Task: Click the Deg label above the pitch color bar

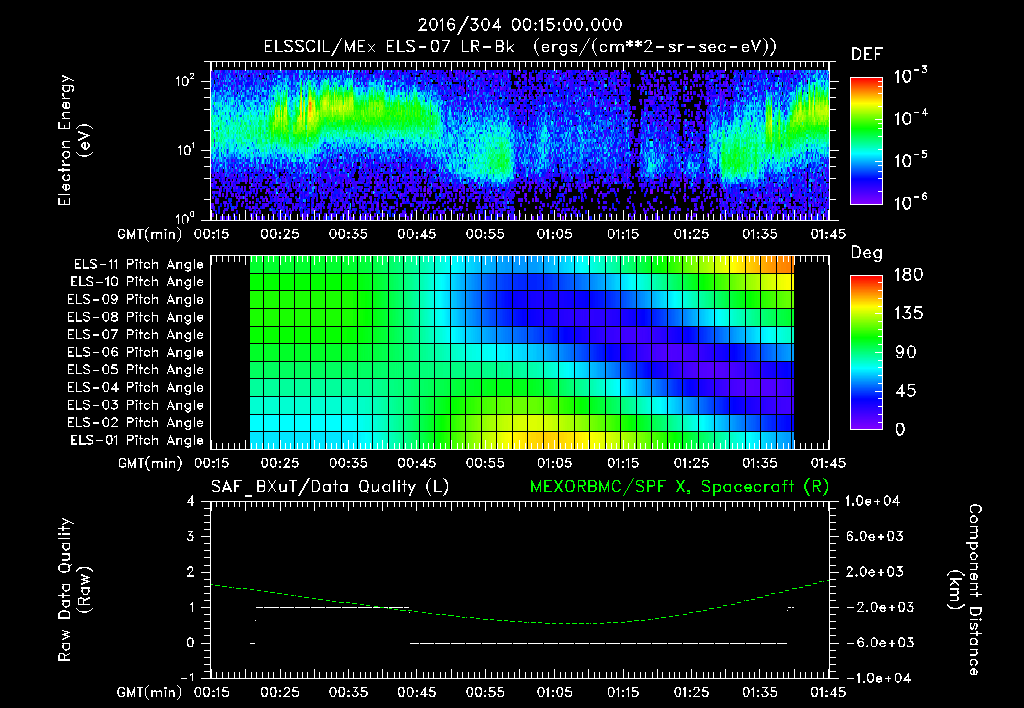Action: click(x=866, y=253)
